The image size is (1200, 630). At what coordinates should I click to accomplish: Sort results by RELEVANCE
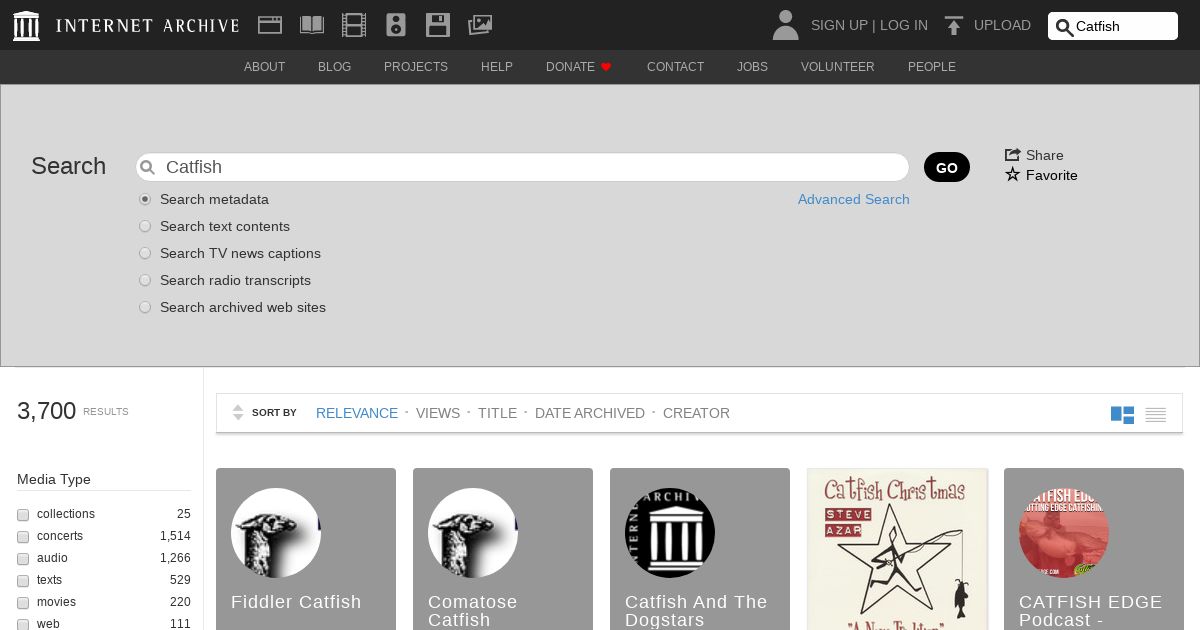357,413
